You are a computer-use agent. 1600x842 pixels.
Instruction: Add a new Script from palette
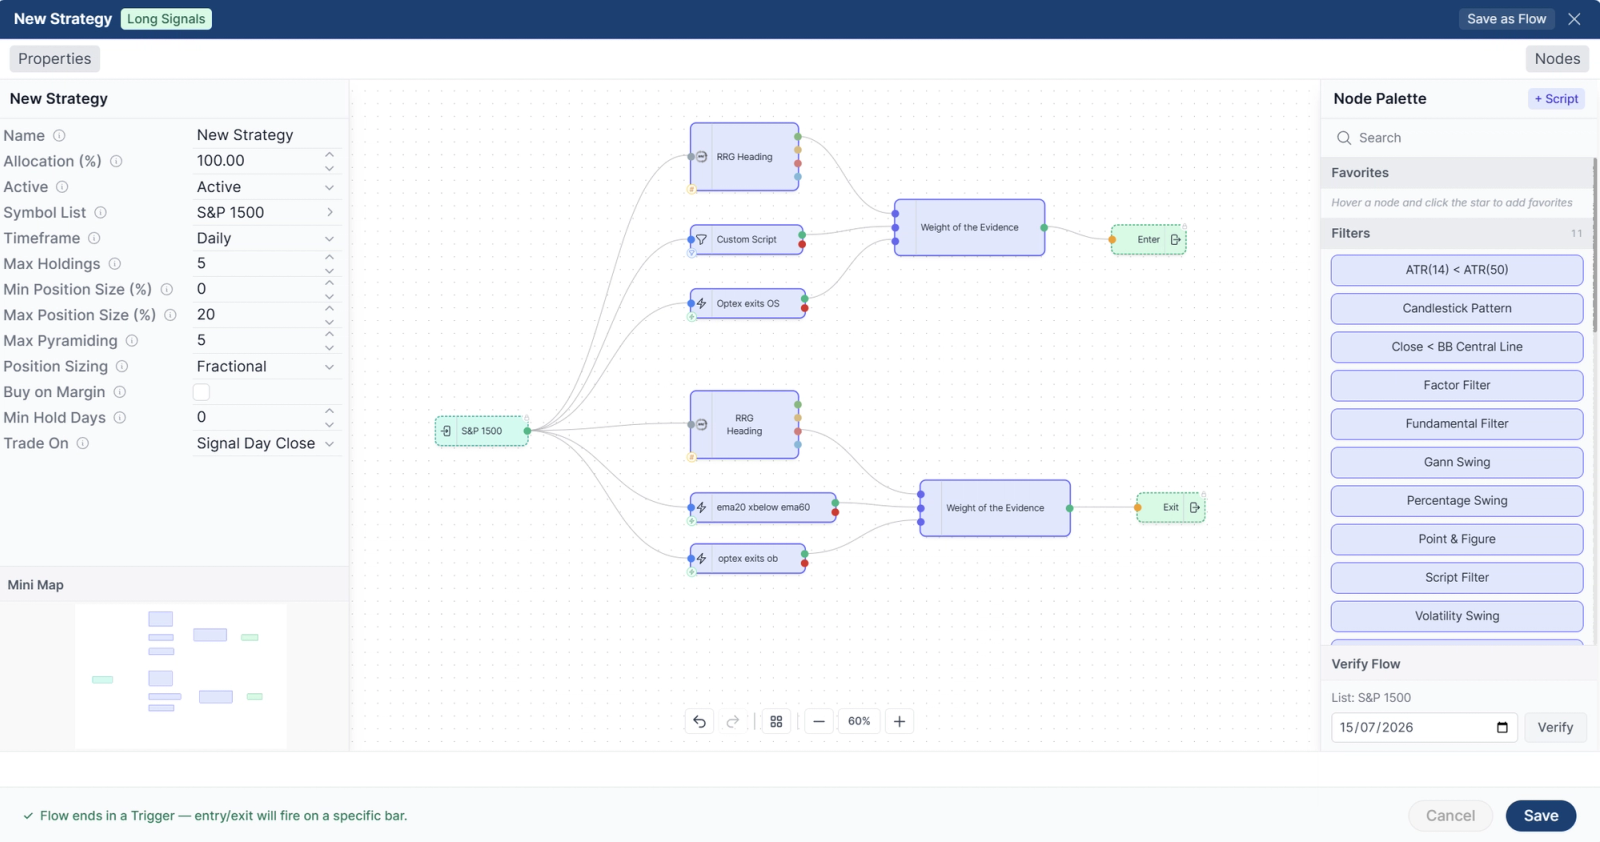(1556, 99)
